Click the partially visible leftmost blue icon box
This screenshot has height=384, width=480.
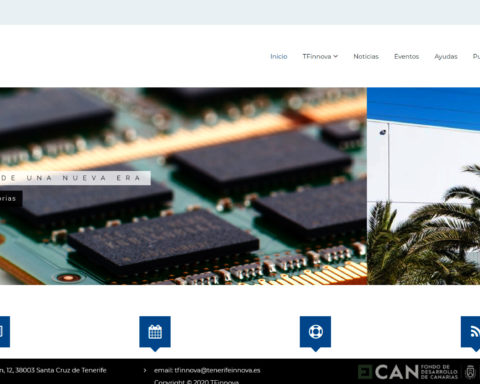[x=5, y=332]
